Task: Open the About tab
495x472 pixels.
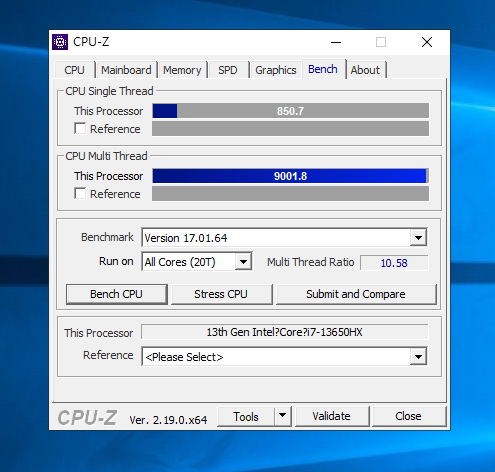Action: (x=365, y=70)
